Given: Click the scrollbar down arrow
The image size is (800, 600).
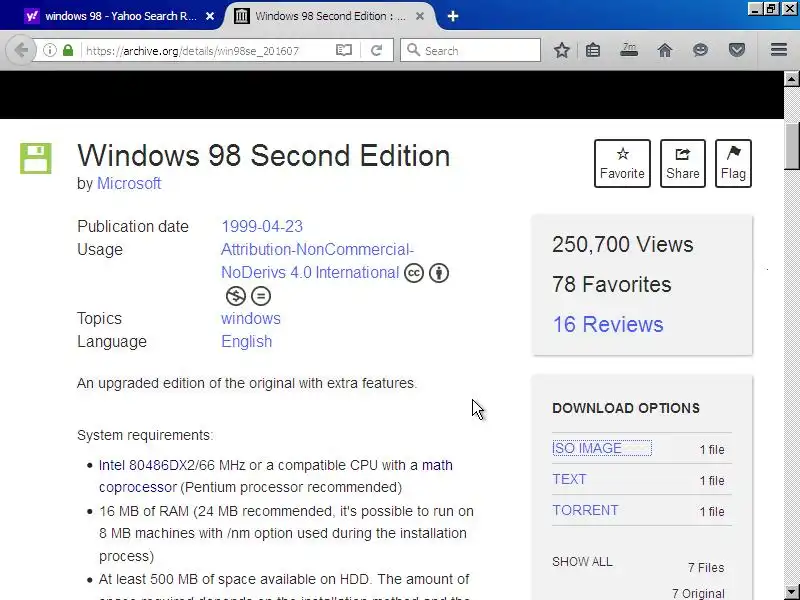Looking at the screenshot, I should [791, 592].
